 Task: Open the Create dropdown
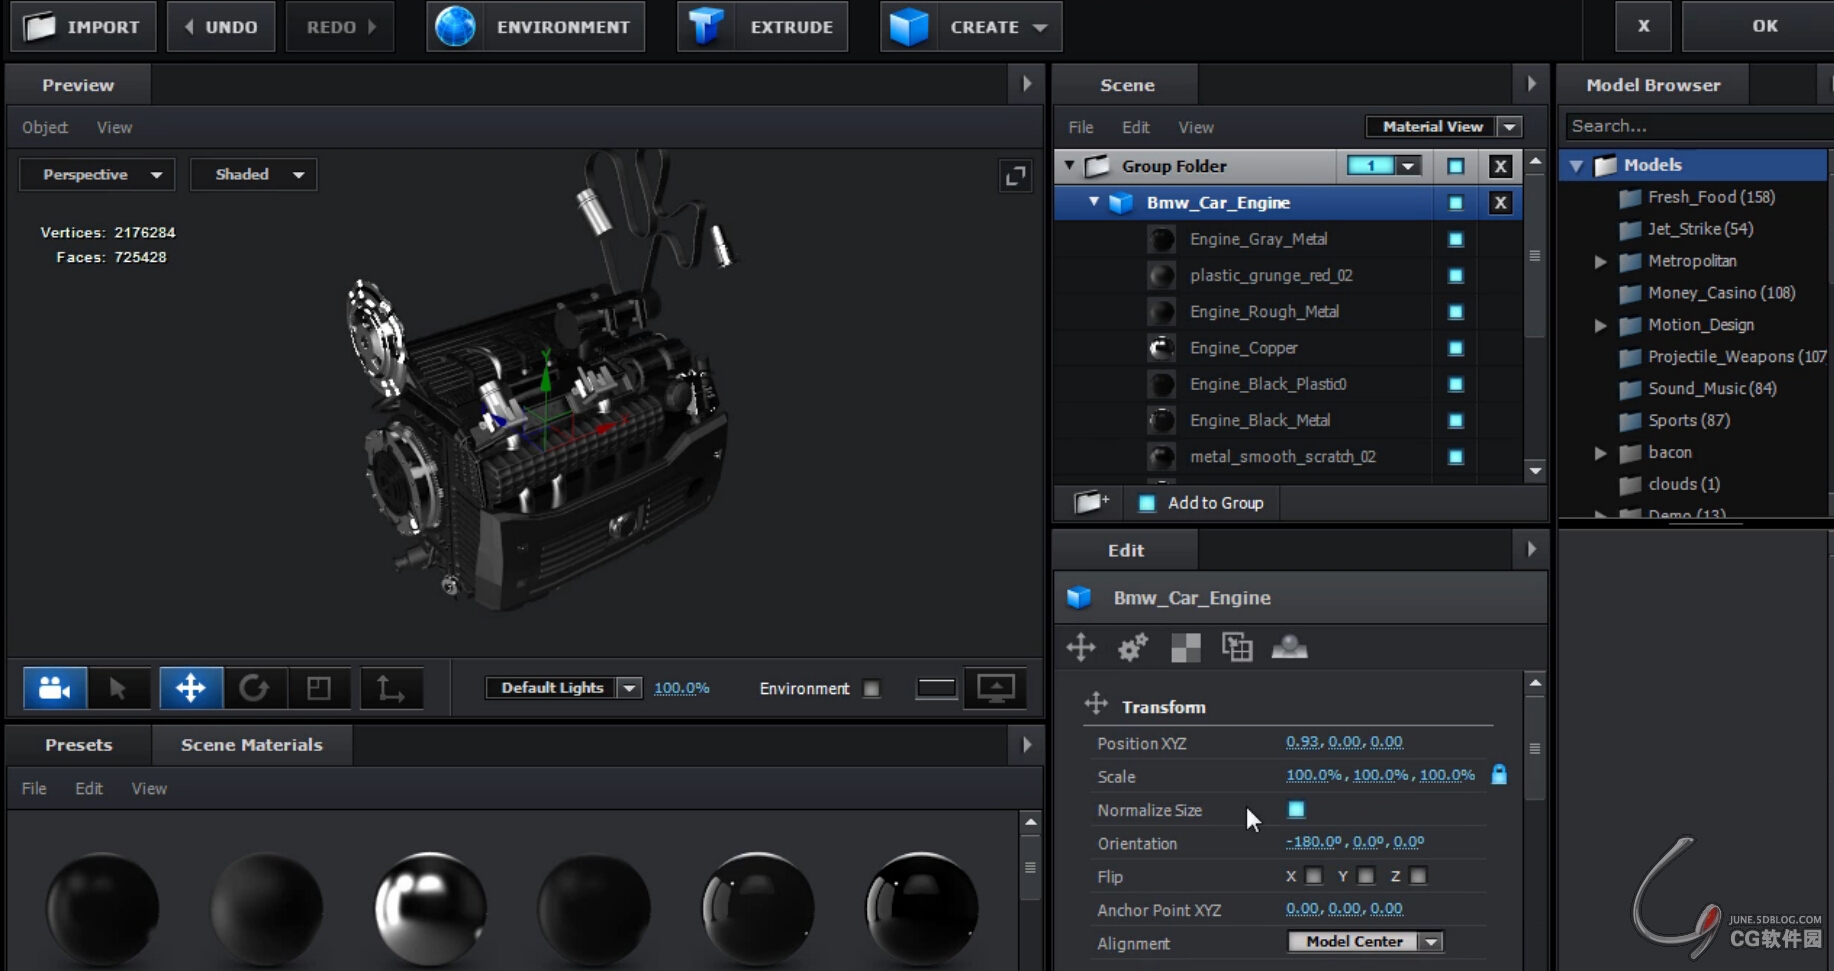[x=970, y=27]
